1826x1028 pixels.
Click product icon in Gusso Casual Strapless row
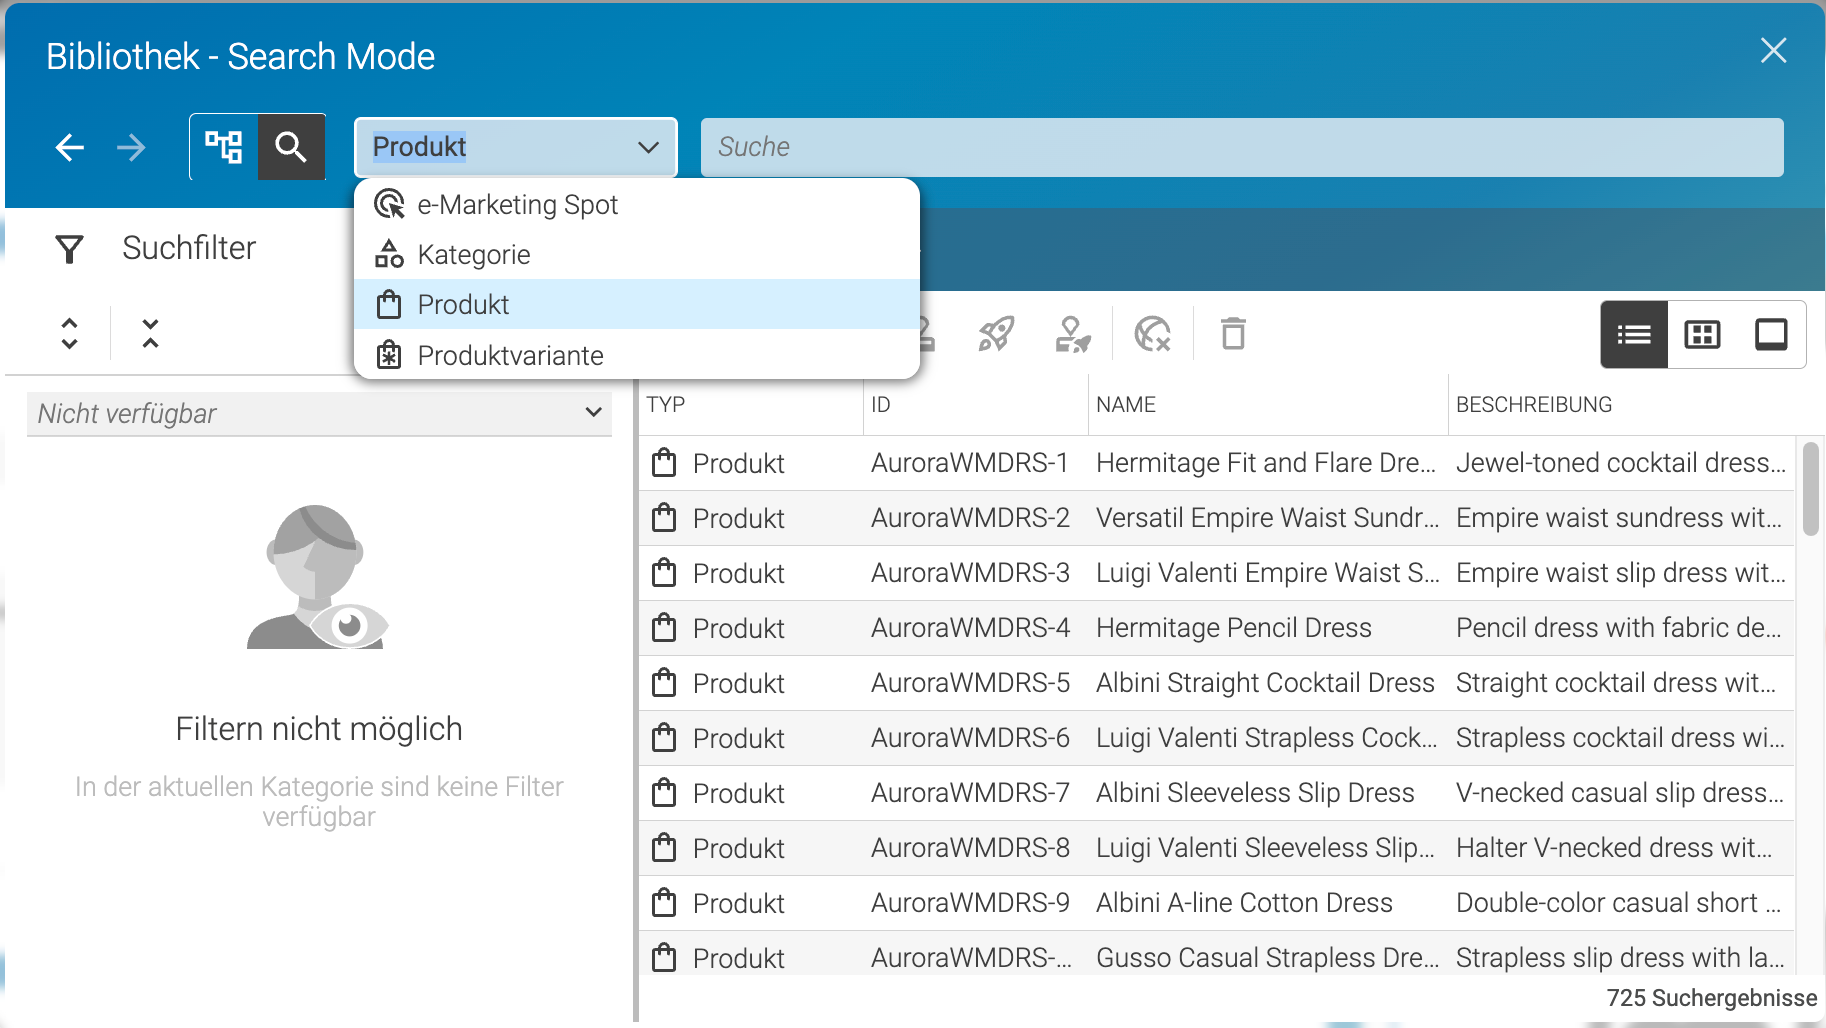664,957
